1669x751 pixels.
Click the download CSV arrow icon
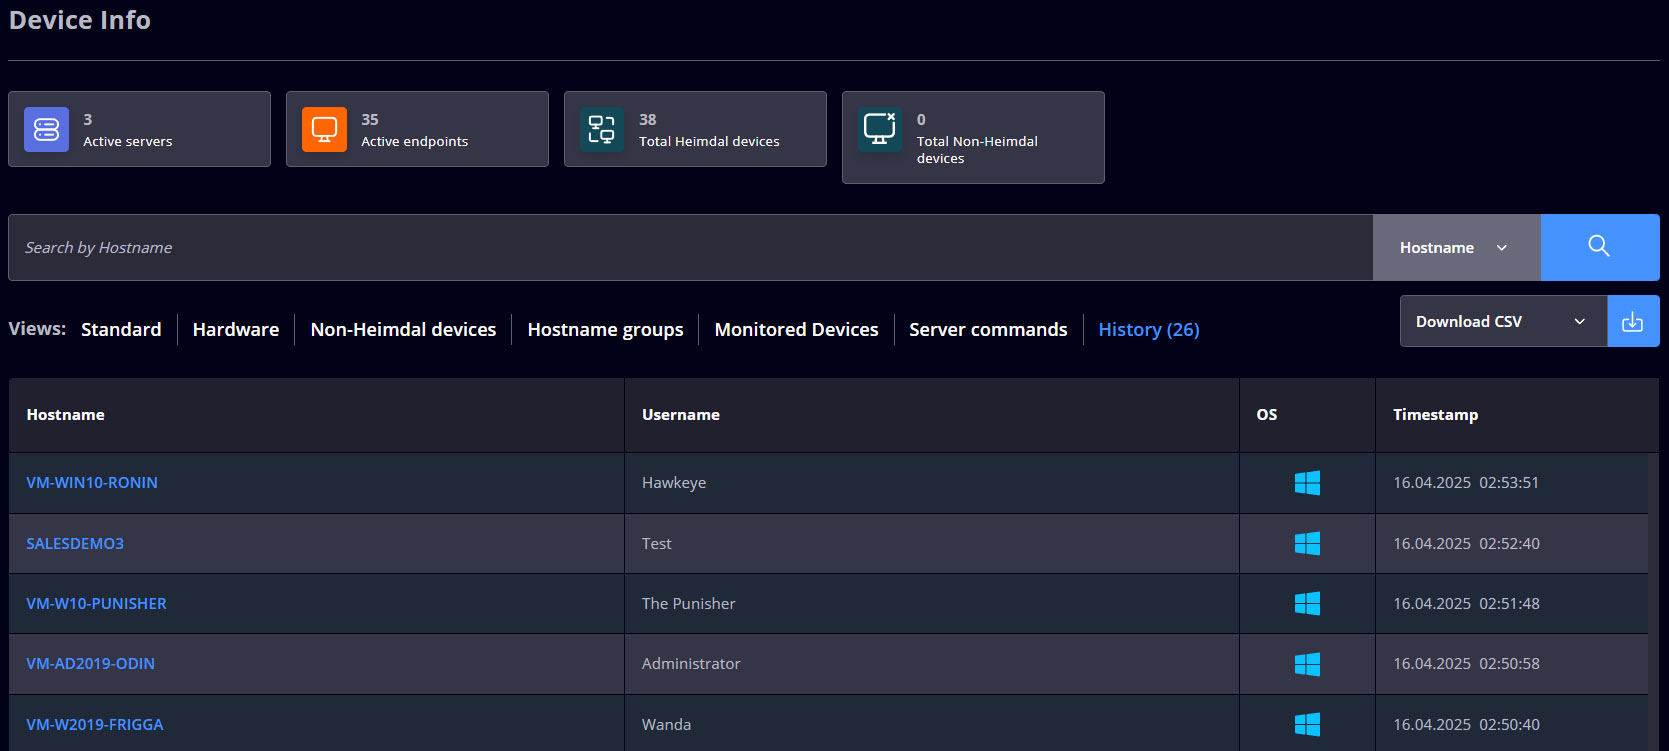[1632, 321]
